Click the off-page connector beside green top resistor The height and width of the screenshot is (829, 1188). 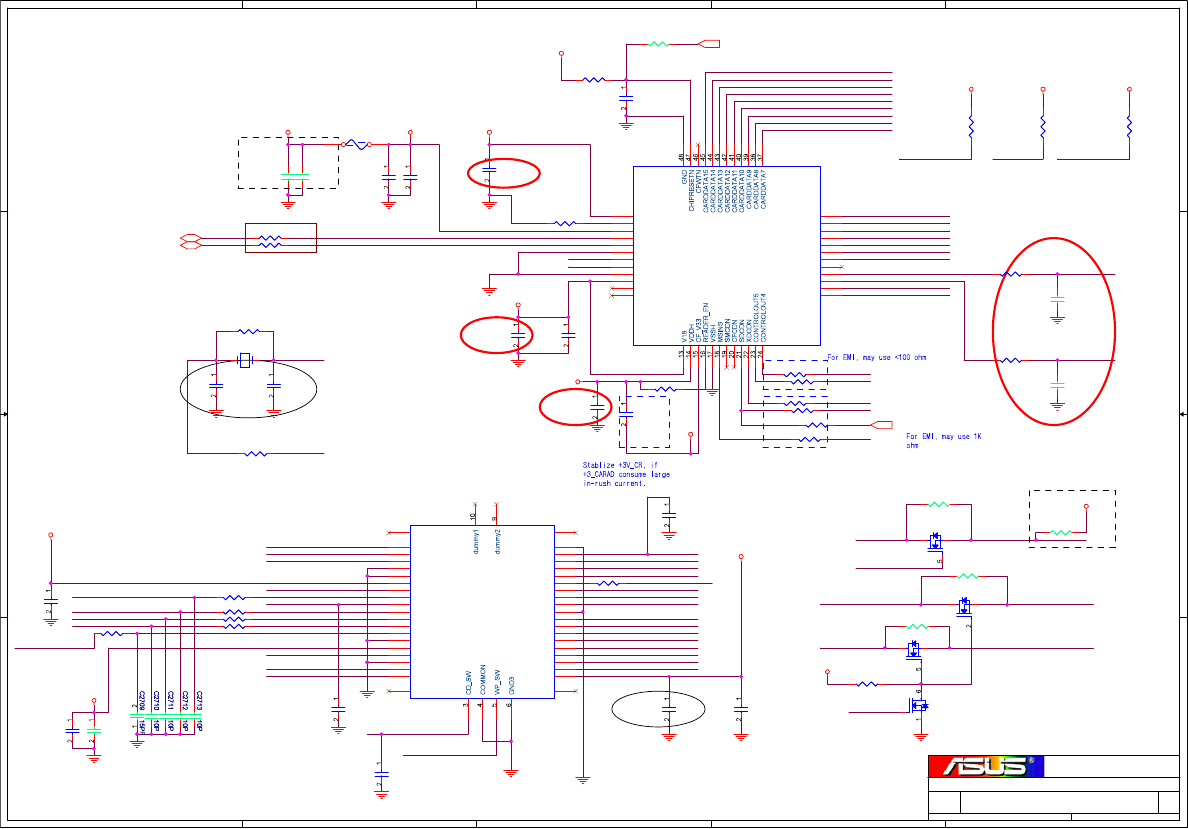(x=708, y=44)
